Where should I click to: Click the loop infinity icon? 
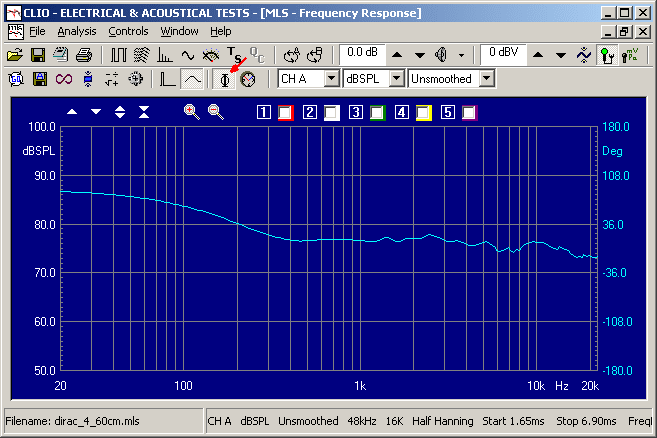(64, 78)
